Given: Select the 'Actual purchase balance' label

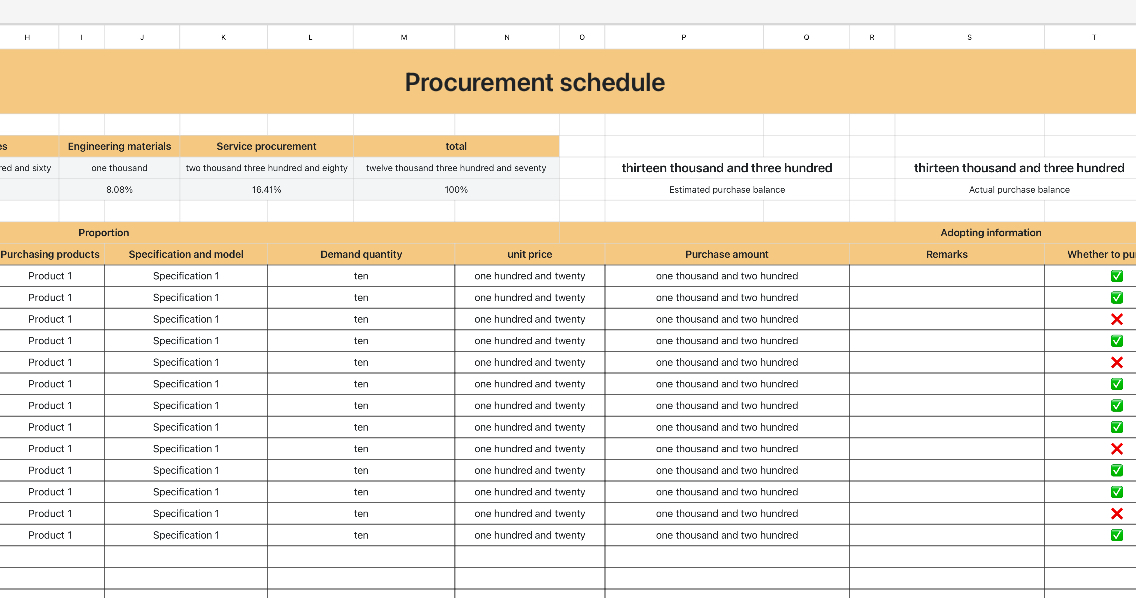Looking at the screenshot, I should tap(1019, 190).
